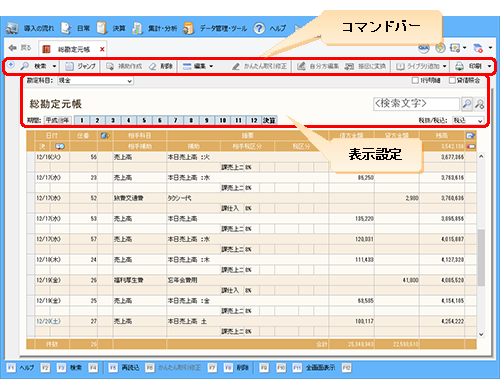The image size is (500, 379).
Task: Expand the 印刷 dropdown arrow
Action: [x=489, y=66]
